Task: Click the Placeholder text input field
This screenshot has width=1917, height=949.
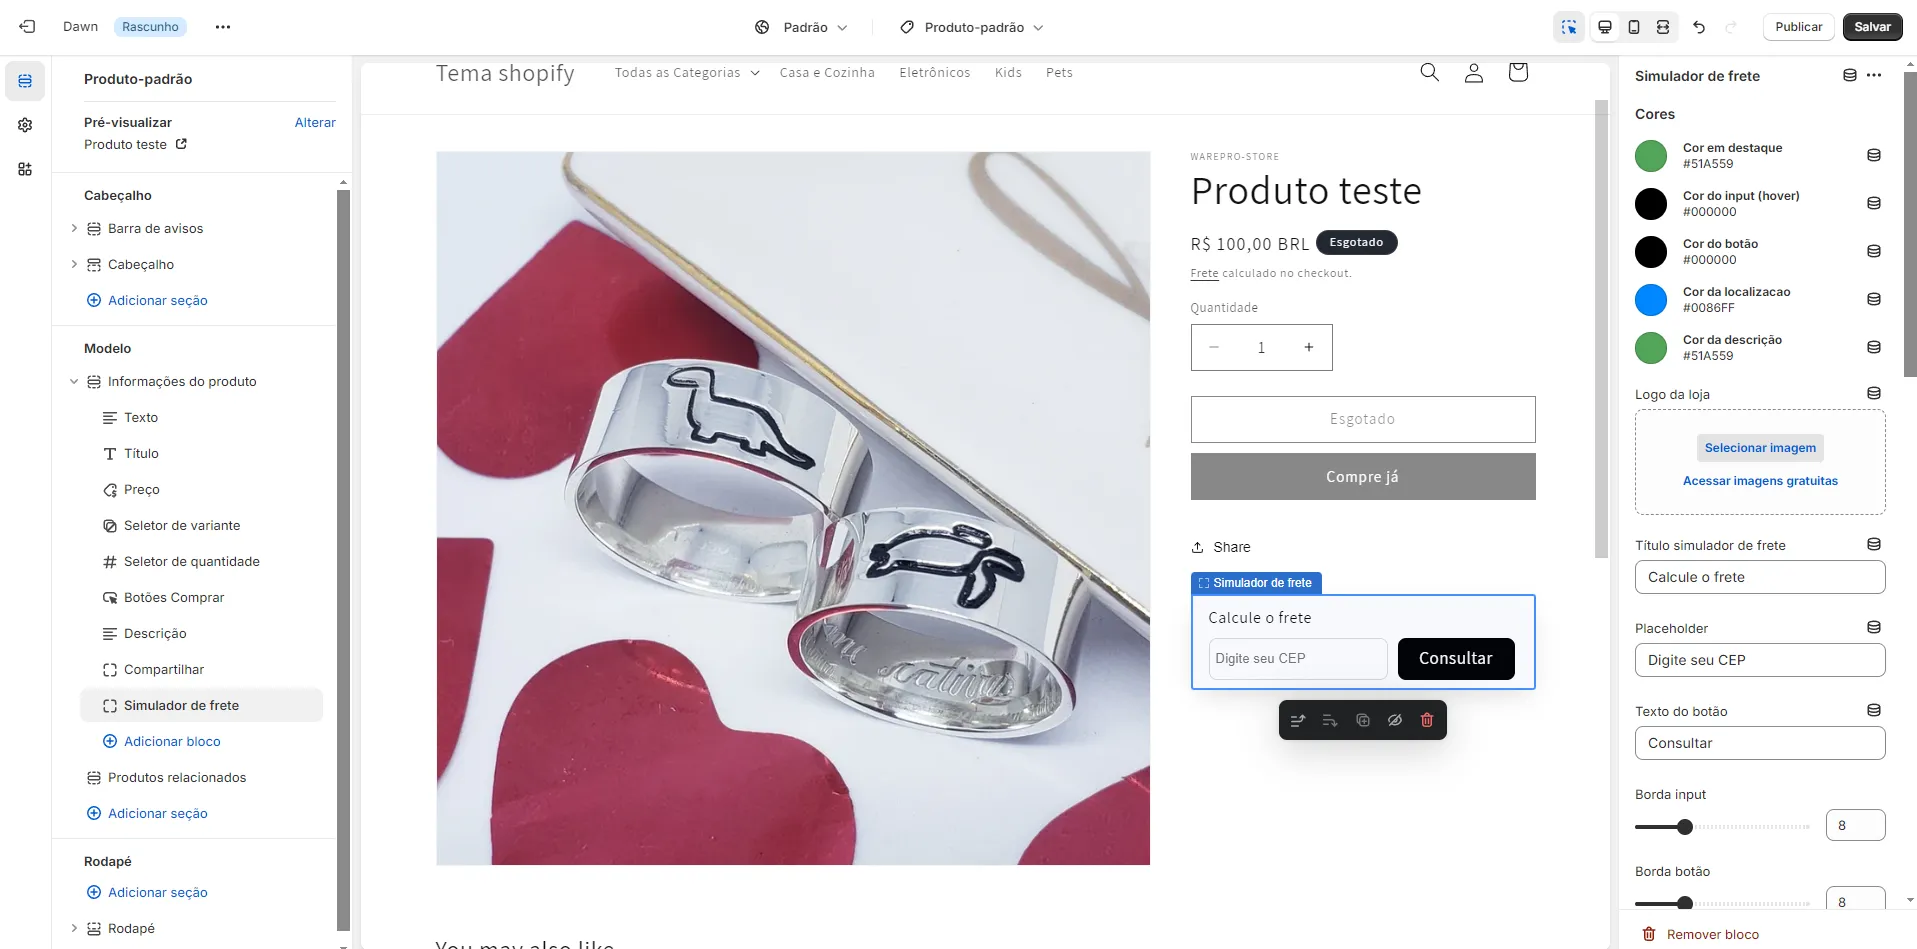Action: pos(1760,660)
